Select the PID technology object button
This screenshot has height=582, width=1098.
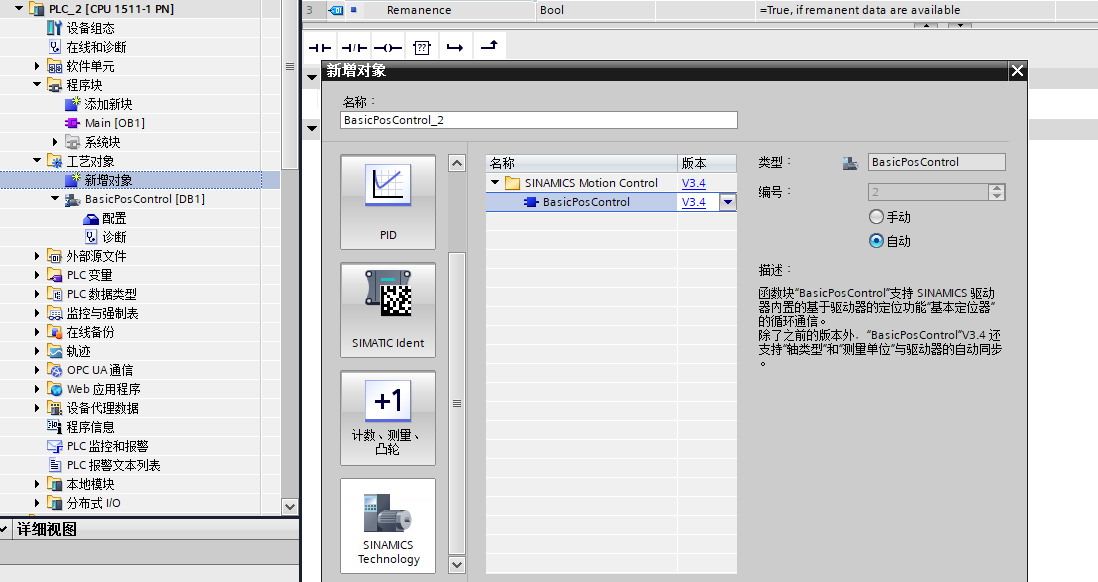coord(388,202)
